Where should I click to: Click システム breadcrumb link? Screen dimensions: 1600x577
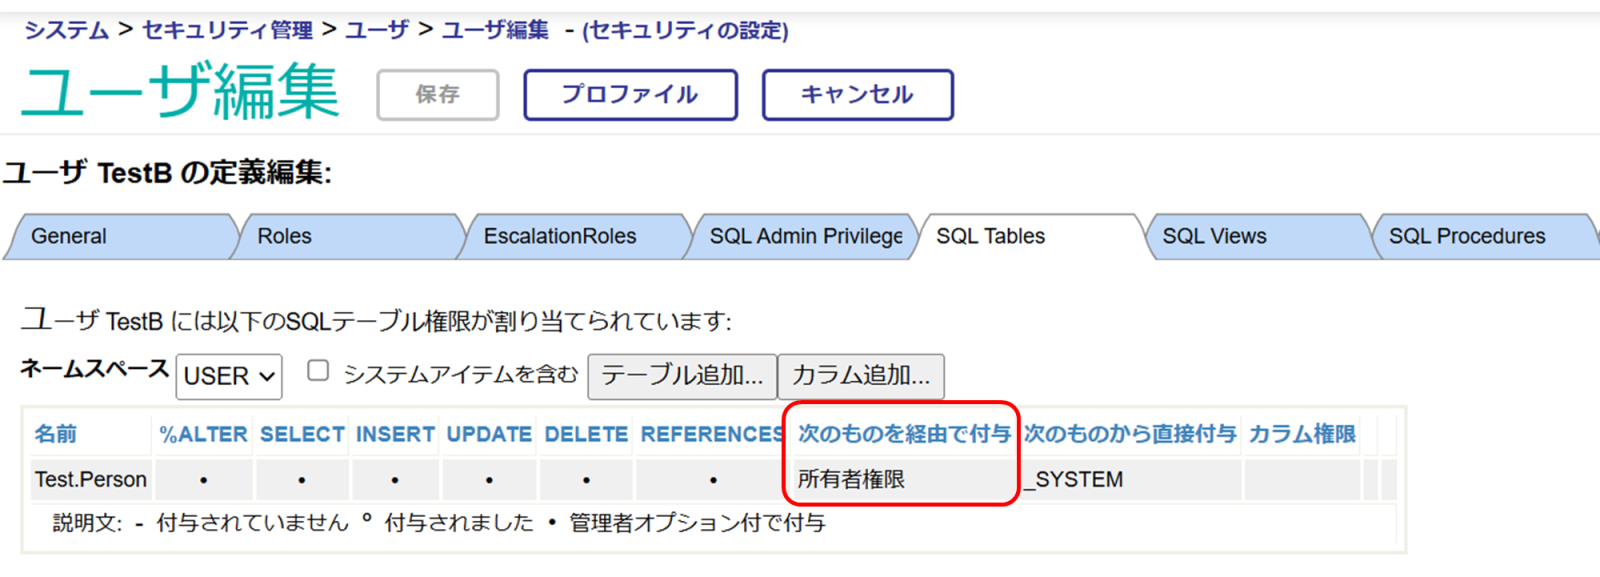click(x=66, y=30)
